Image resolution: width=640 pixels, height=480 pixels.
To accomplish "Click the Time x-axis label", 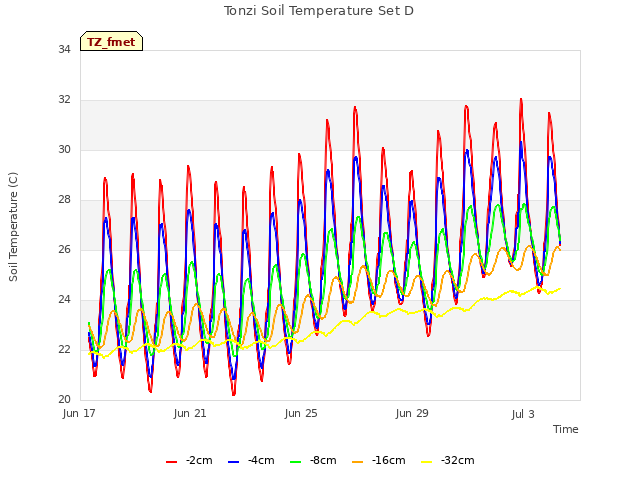I will (x=566, y=429).
